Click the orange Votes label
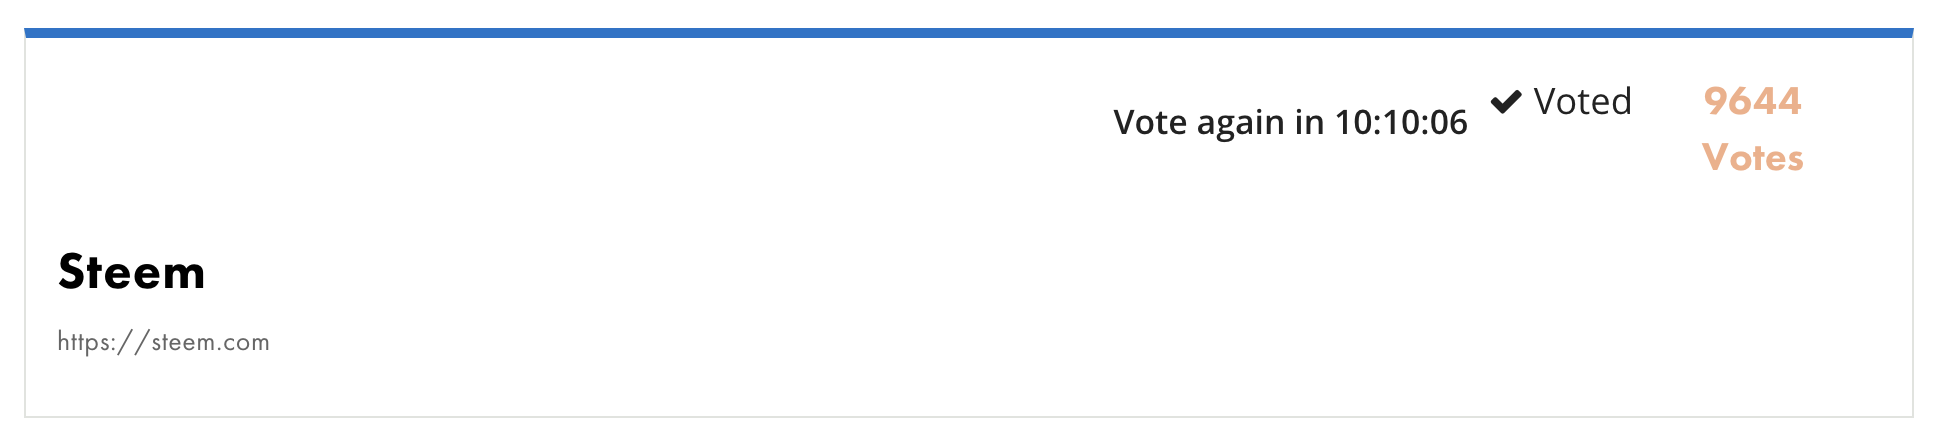This screenshot has height=440, width=1938. [x=1752, y=158]
